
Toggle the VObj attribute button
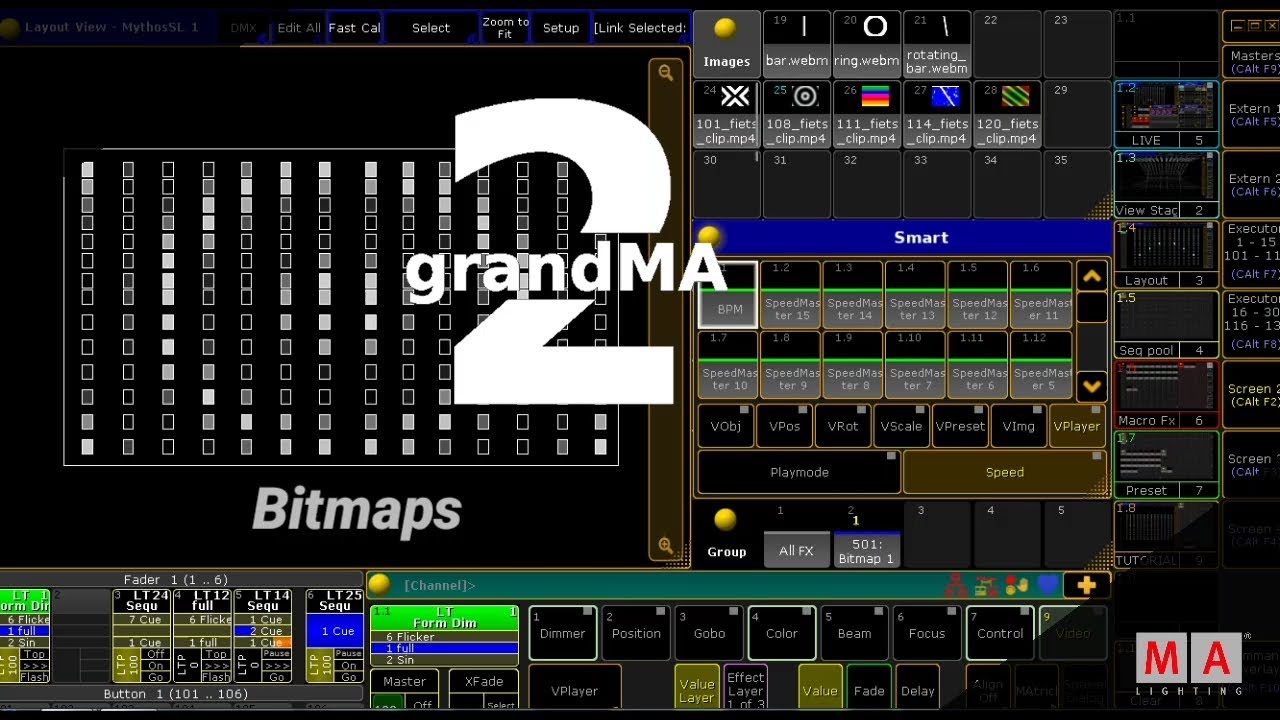[x=726, y=426]
